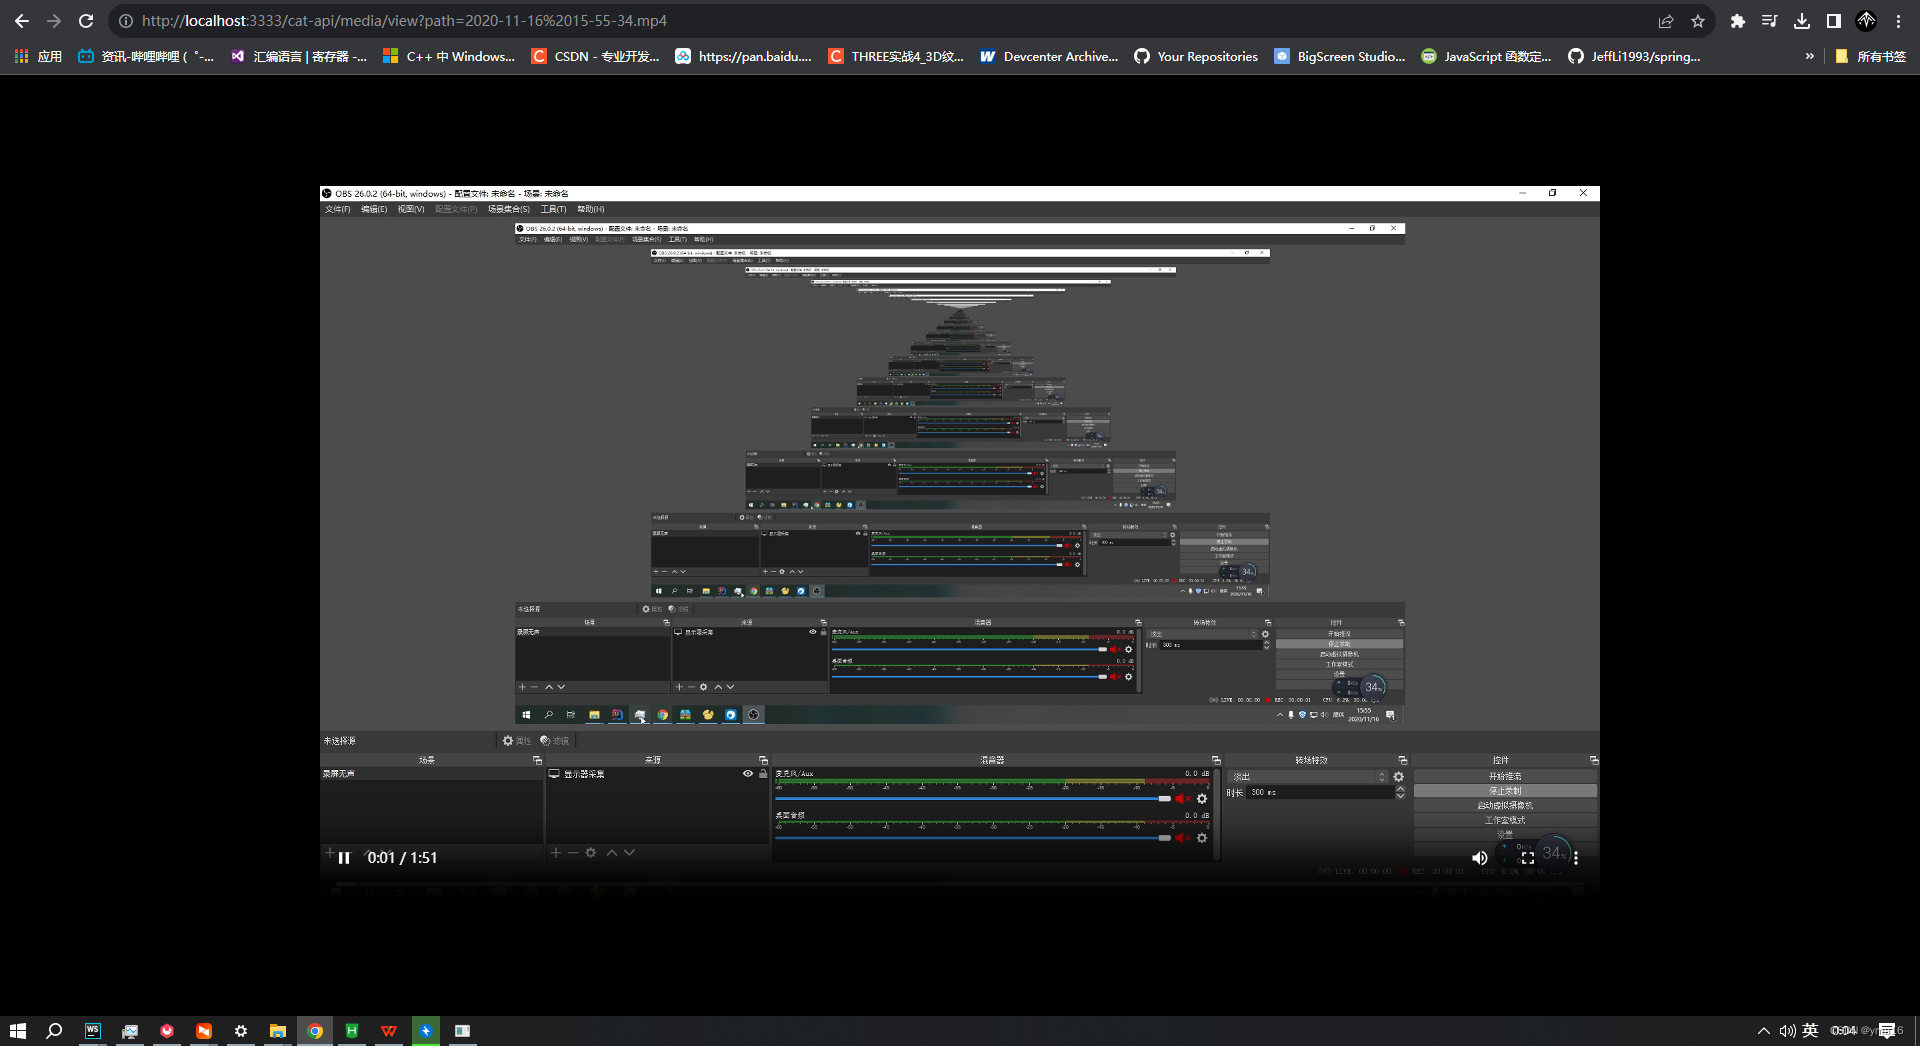1920x1046 pixels.
Task: Open WPS Office from the taskbar
Action: coord(389,1031)
